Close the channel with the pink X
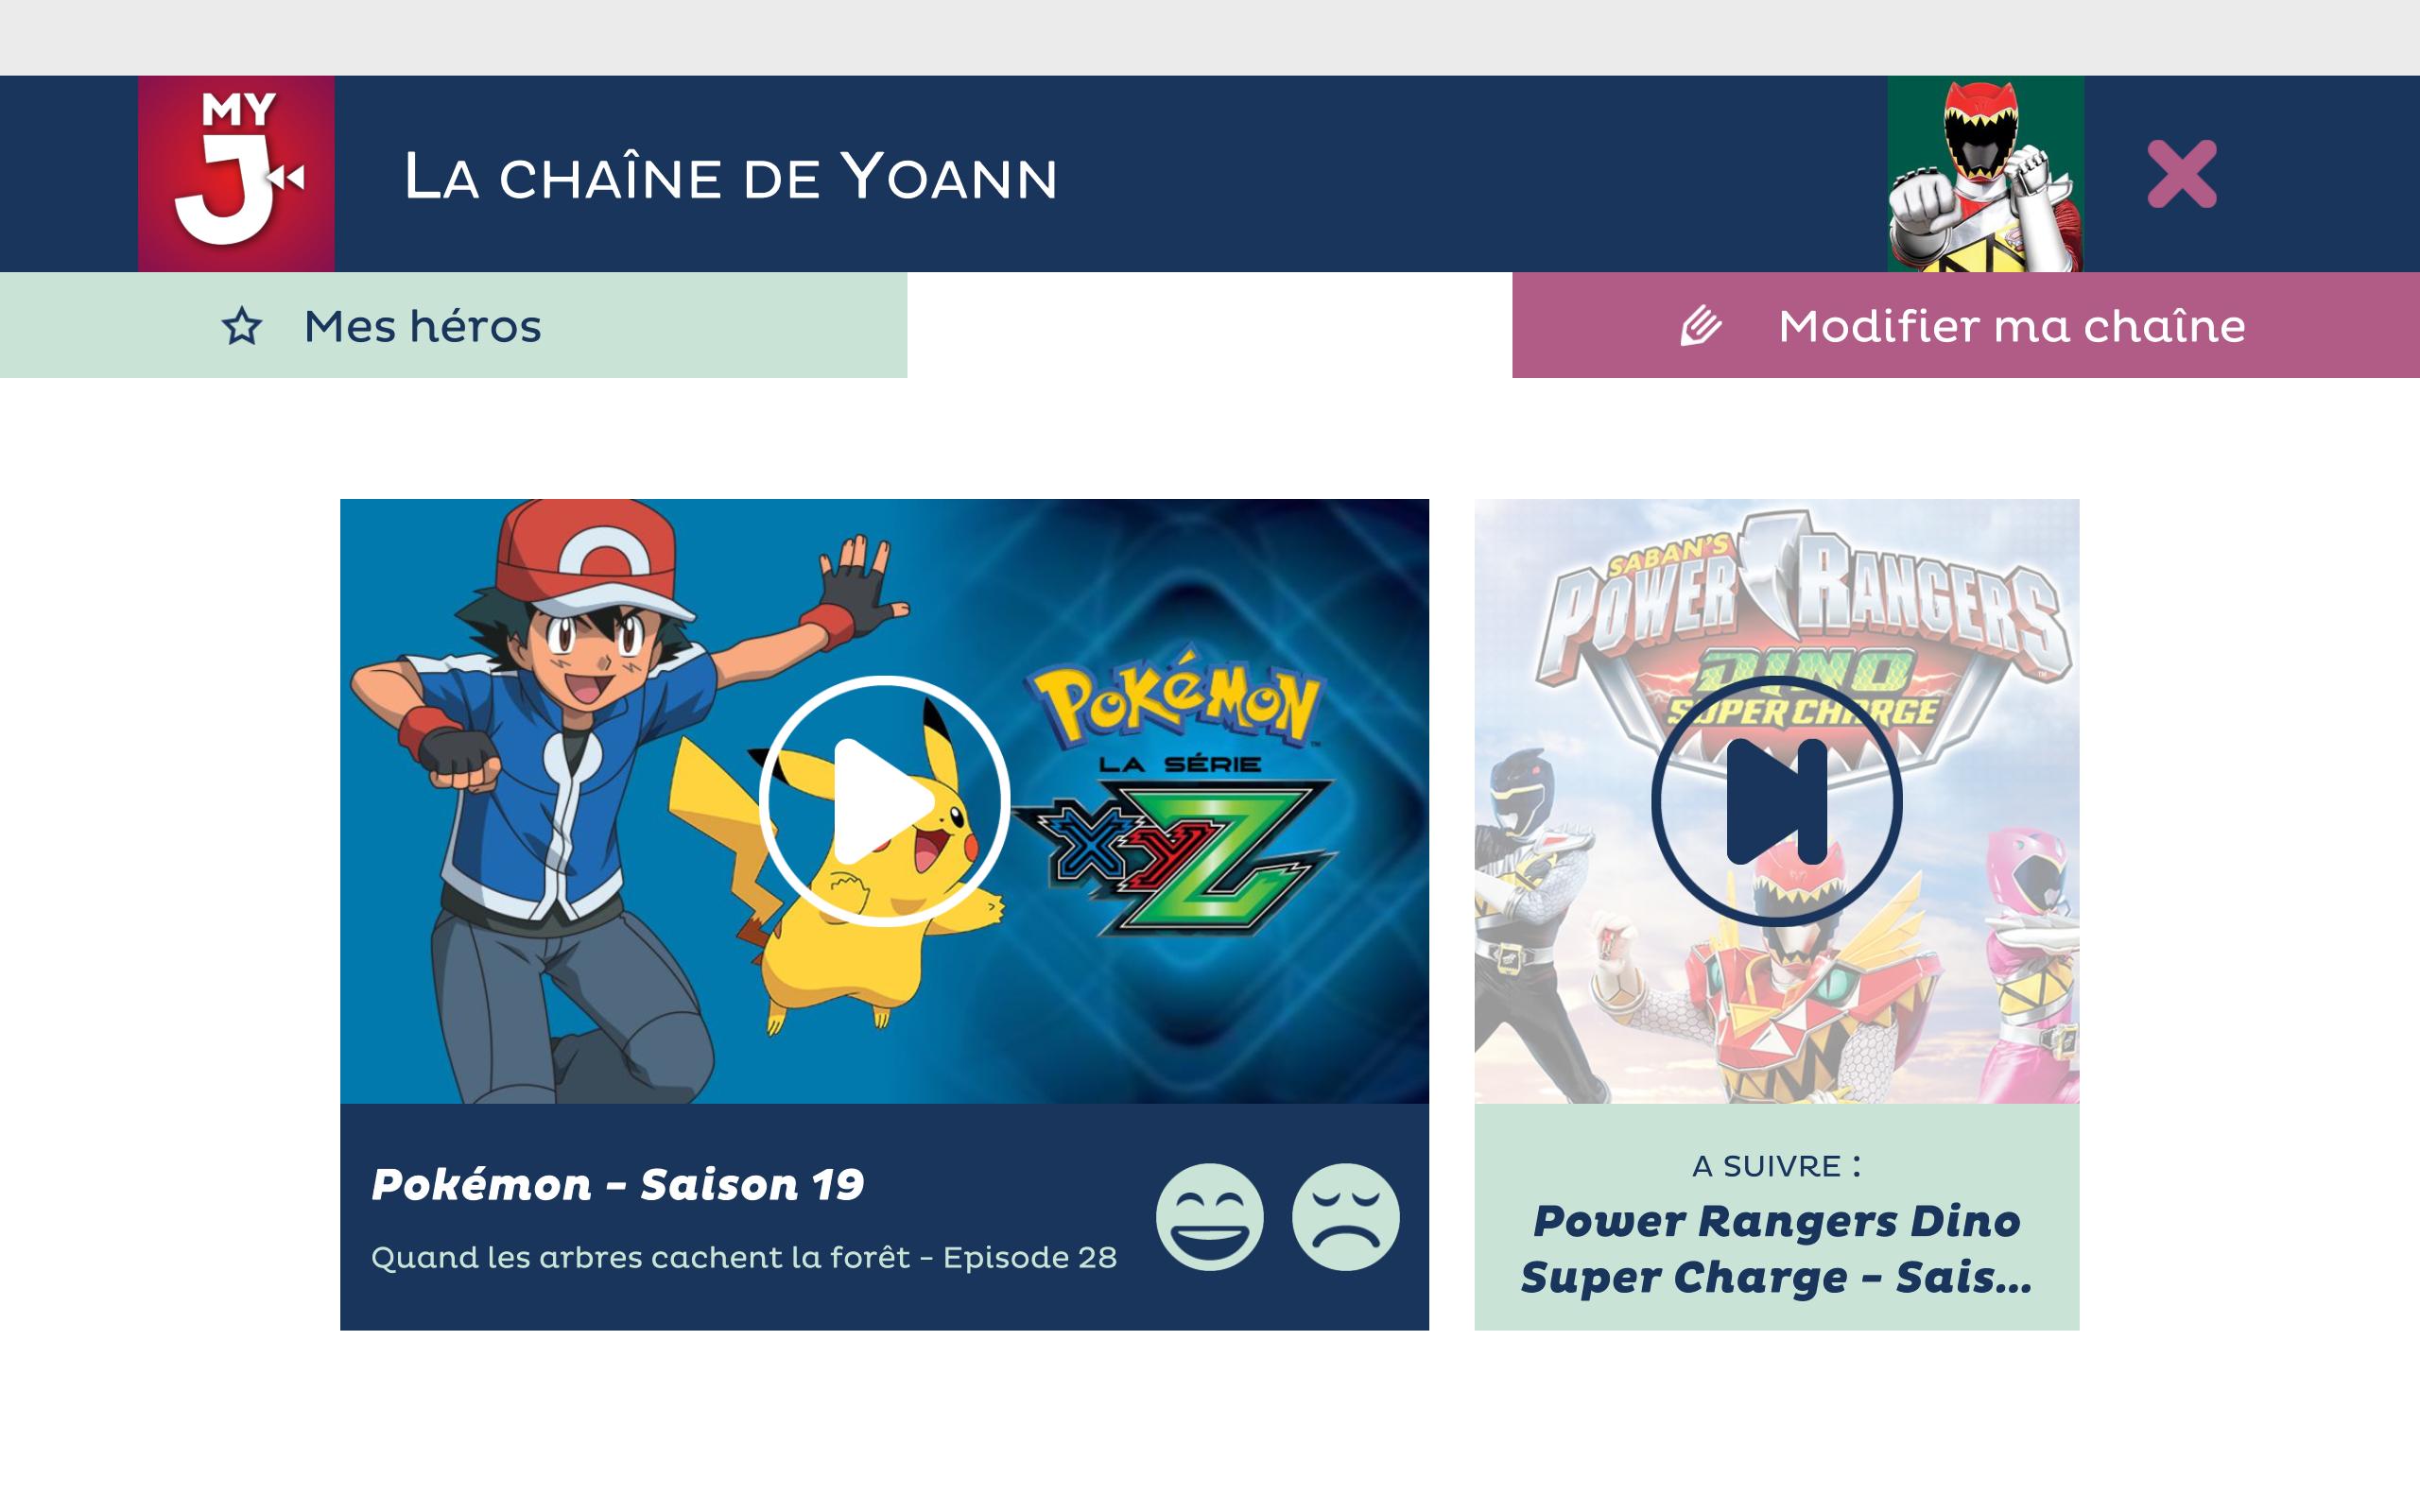The height and width of the screenshot is (1512, 2420). pyautogui.click(x=2182, y=174)
